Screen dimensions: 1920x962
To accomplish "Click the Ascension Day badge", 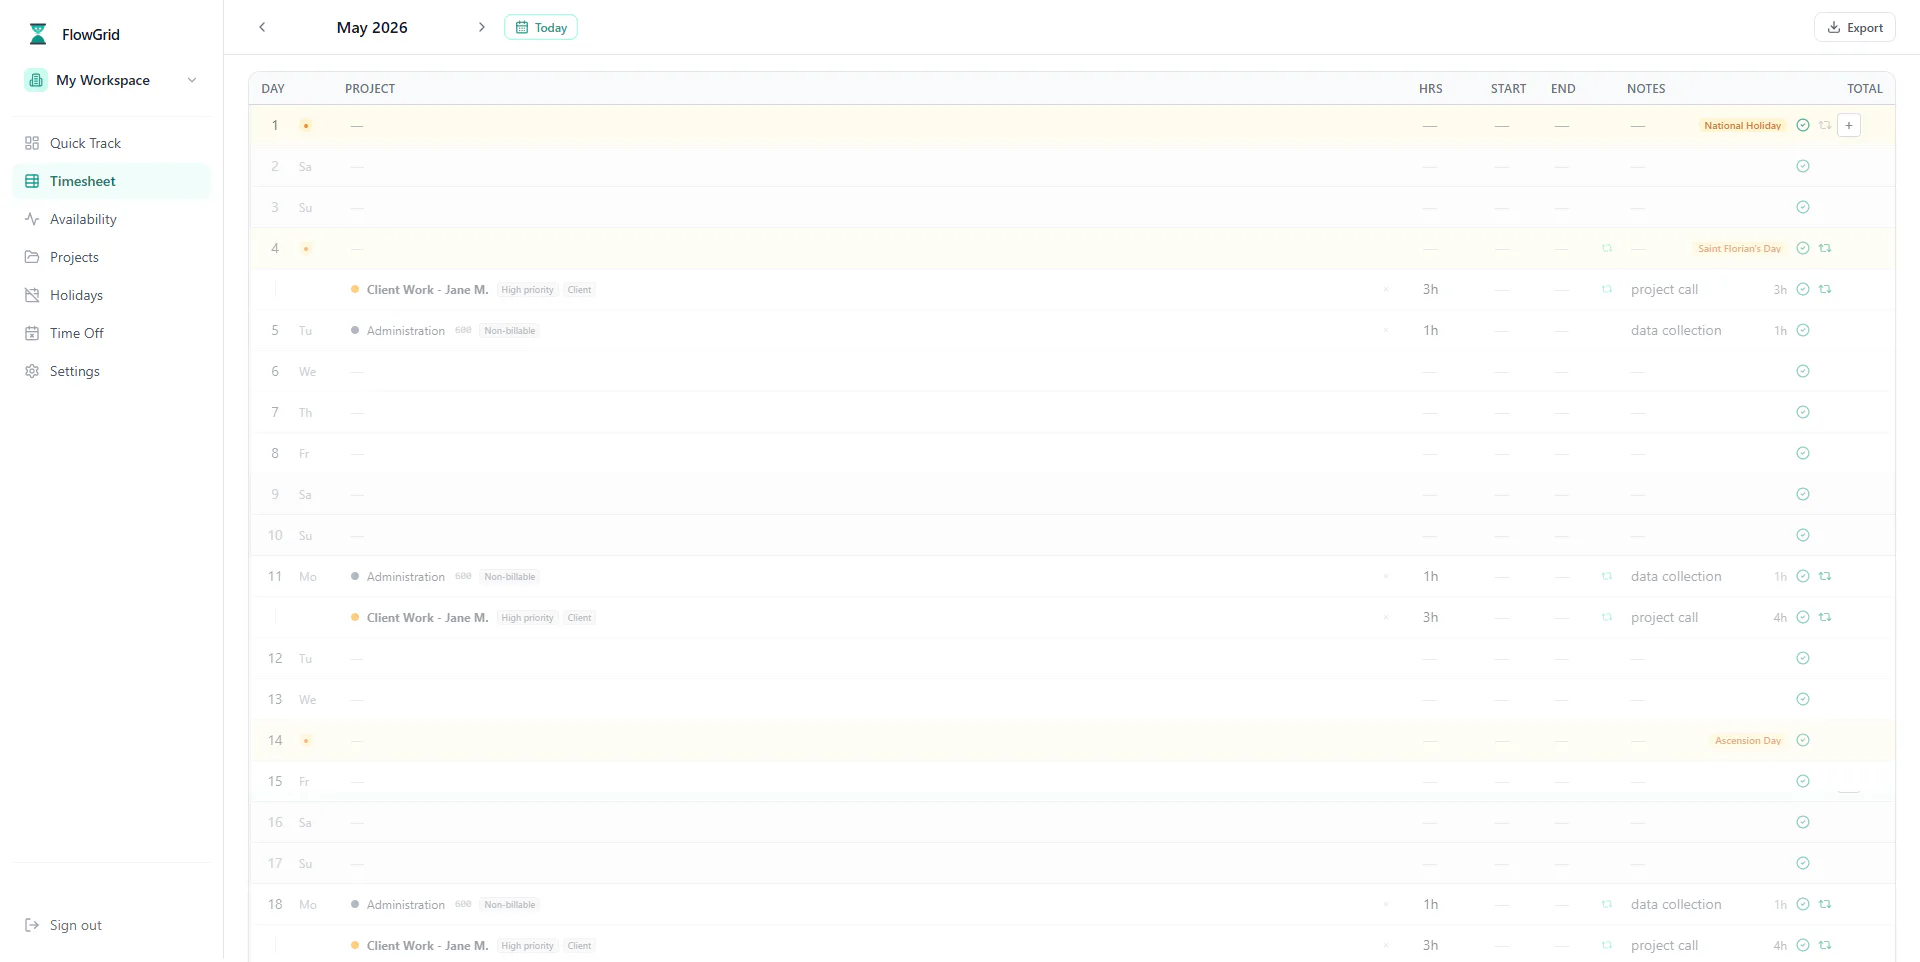I will 1748,740.
